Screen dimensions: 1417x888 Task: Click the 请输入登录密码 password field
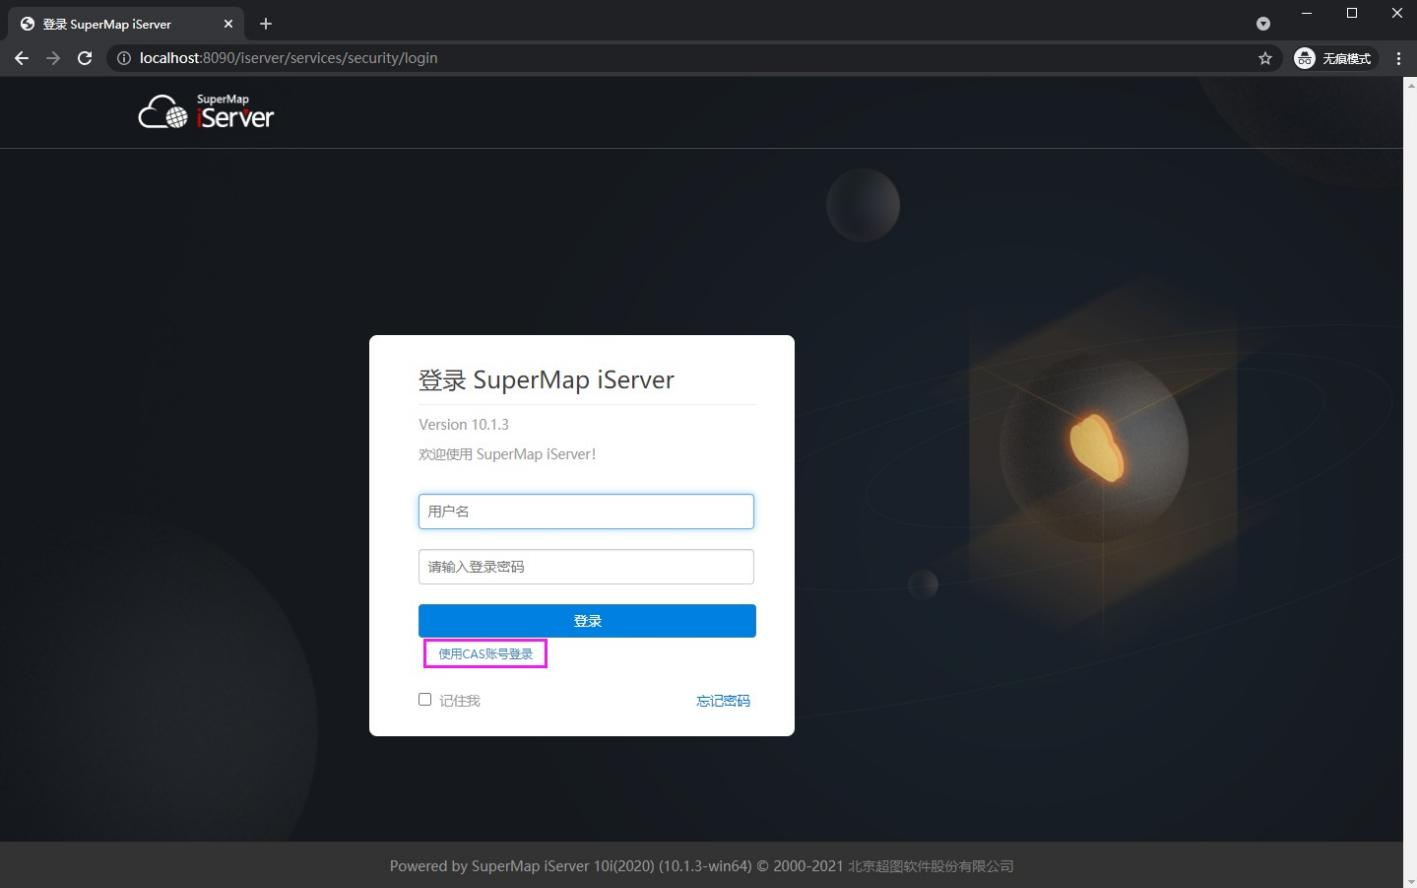(x=586, y=567)
